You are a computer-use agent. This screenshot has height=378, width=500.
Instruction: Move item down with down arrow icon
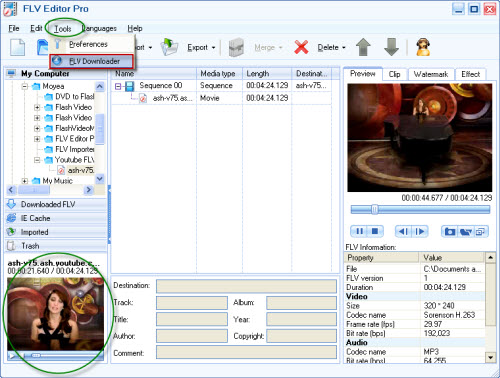[x=391, y=47]
